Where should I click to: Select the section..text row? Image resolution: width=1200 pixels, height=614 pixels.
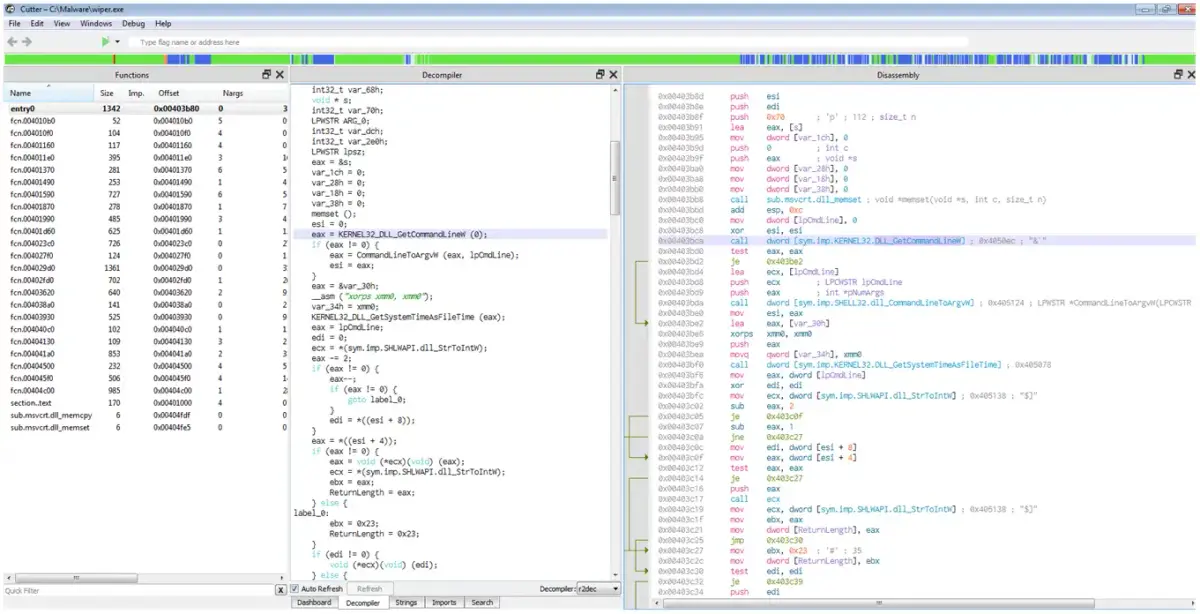click(146, 402)
